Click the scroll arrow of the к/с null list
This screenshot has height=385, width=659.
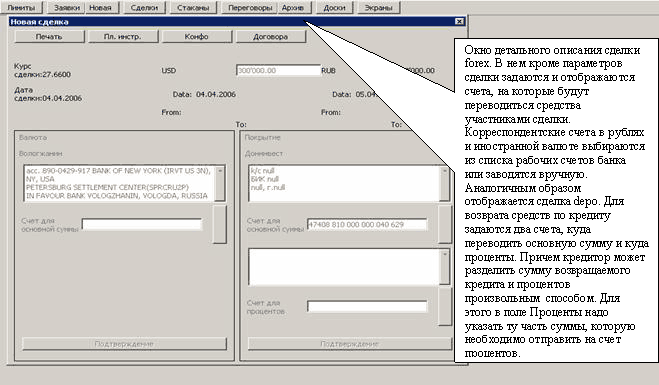pos(445,171)
